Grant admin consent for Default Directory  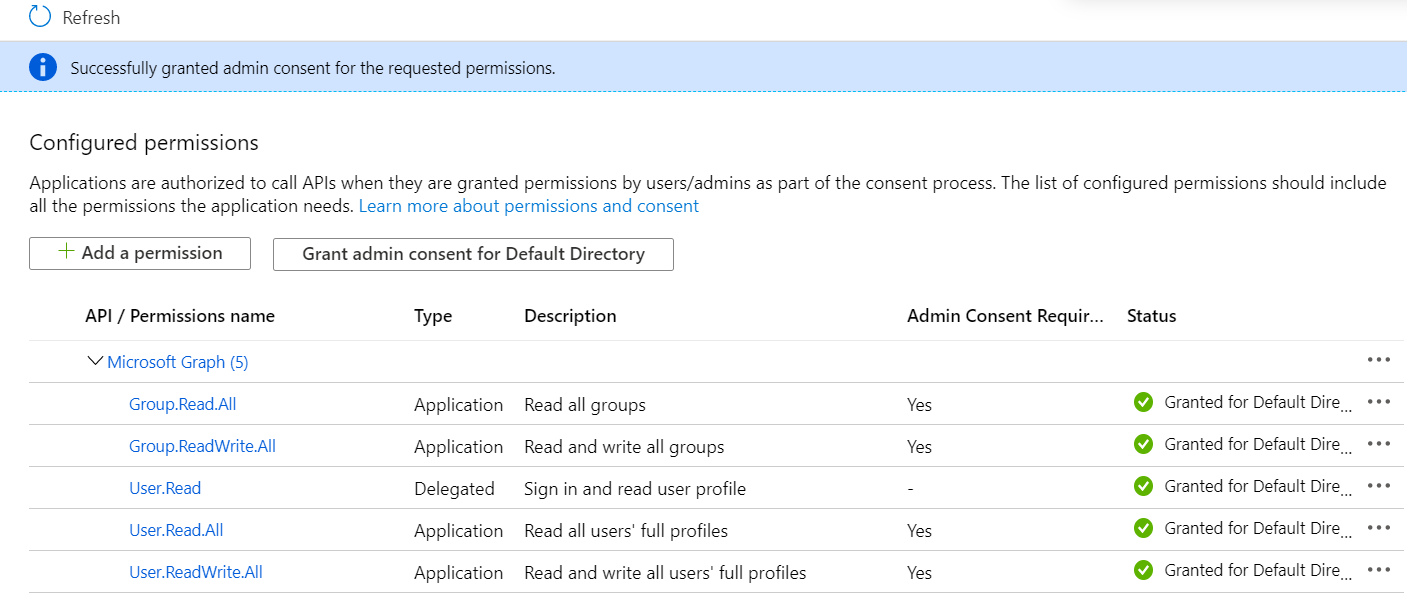pos(473,254)
